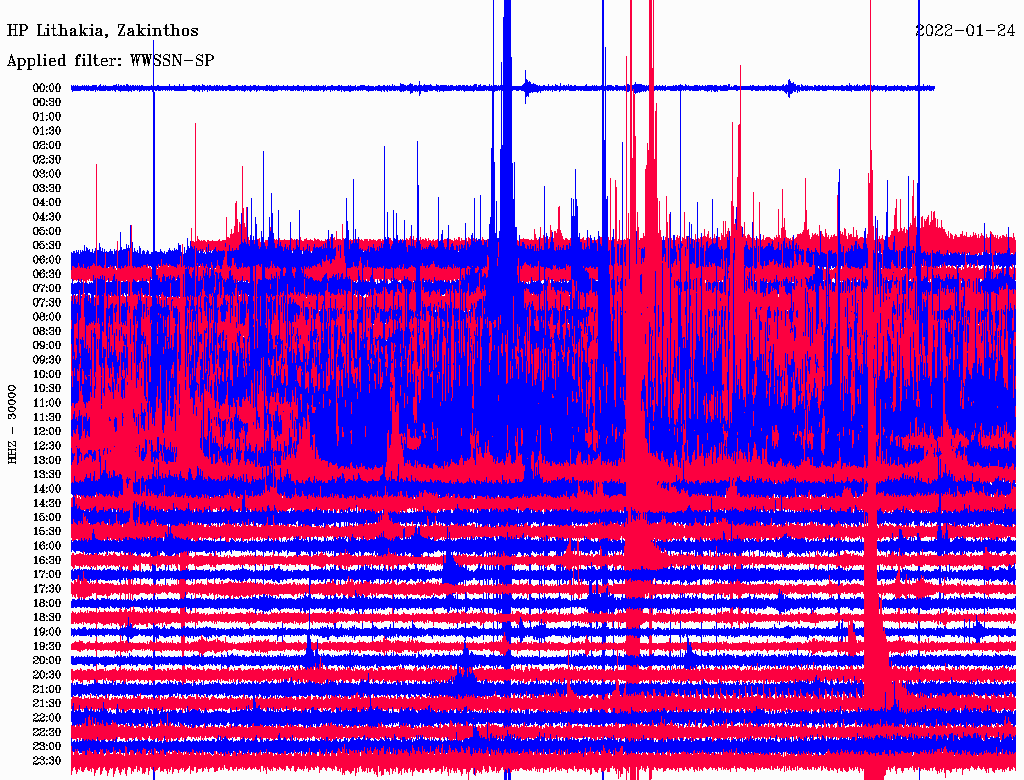Select the 05:00 time row label

(x=47, y=231)
